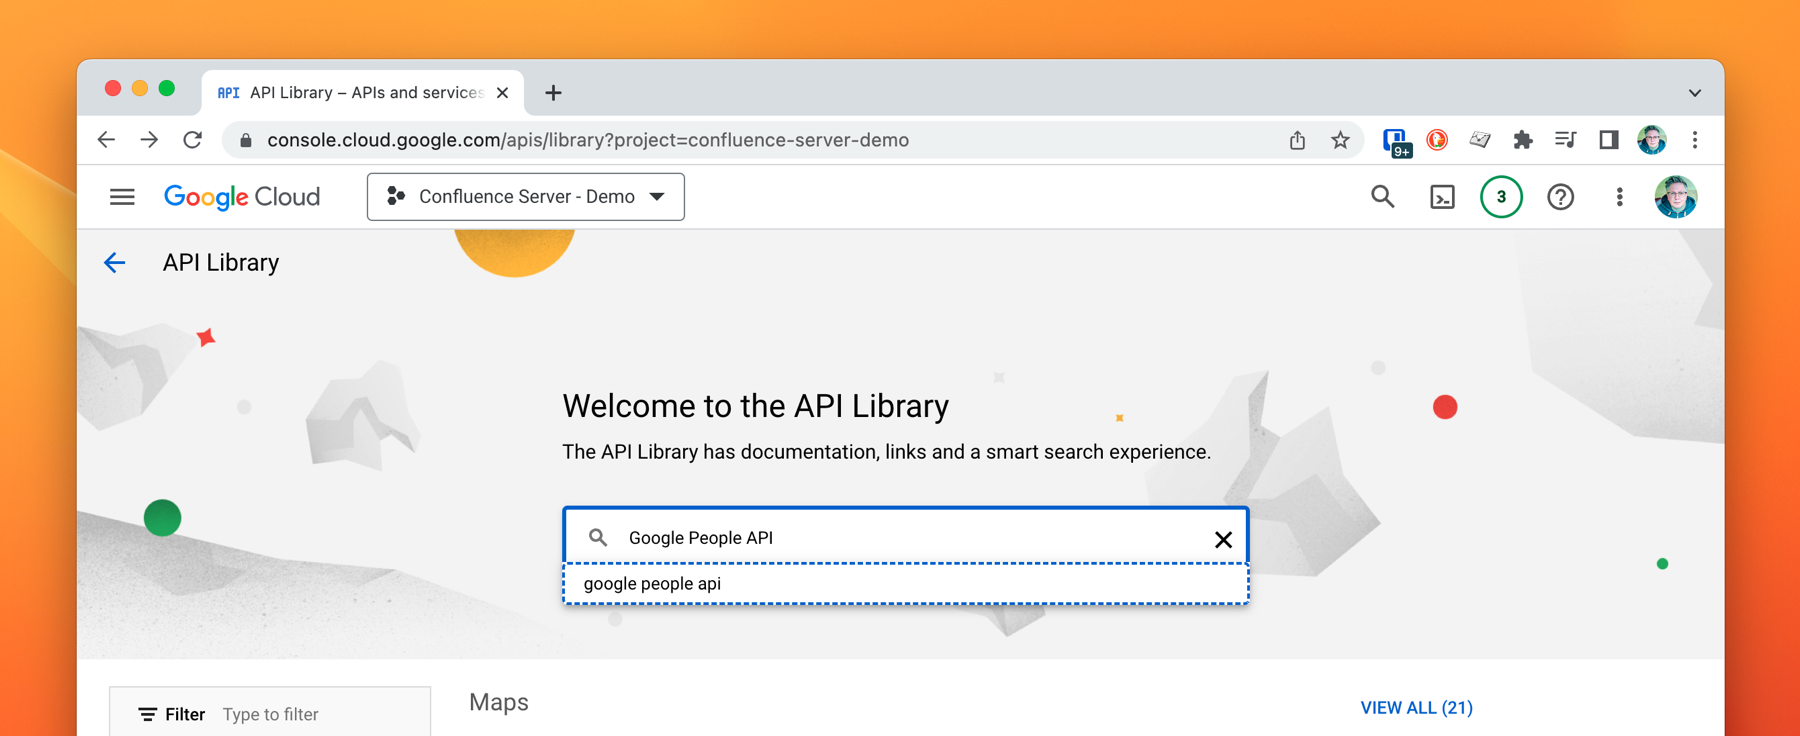Clear the API search box with X
This screenshot has height=736, width=1800.
(1222, 540)
